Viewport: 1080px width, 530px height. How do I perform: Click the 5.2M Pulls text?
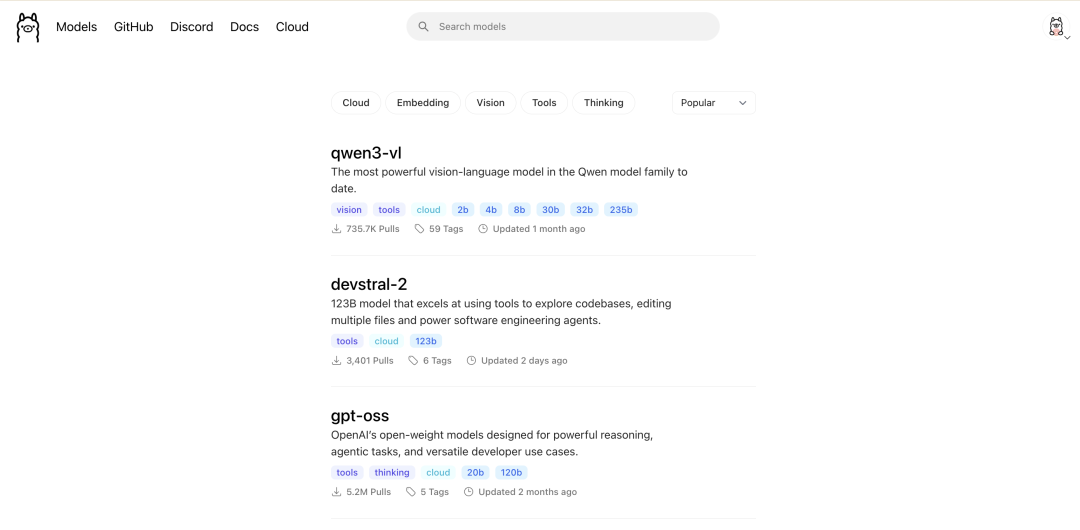(x=368, y=492)
